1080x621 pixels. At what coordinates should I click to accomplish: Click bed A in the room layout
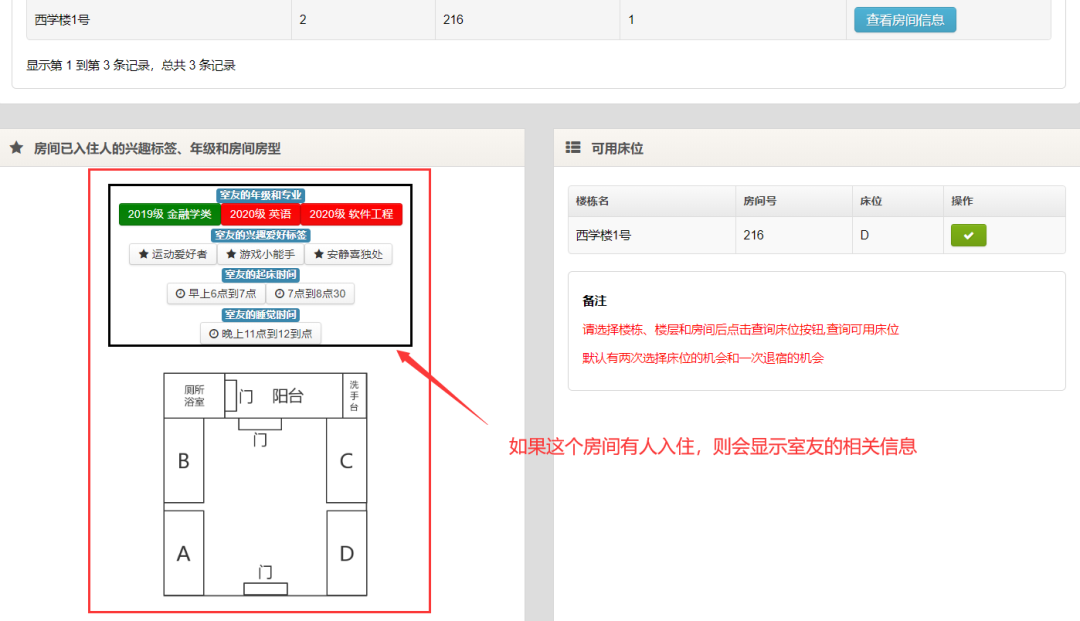[x=183, y=553]
